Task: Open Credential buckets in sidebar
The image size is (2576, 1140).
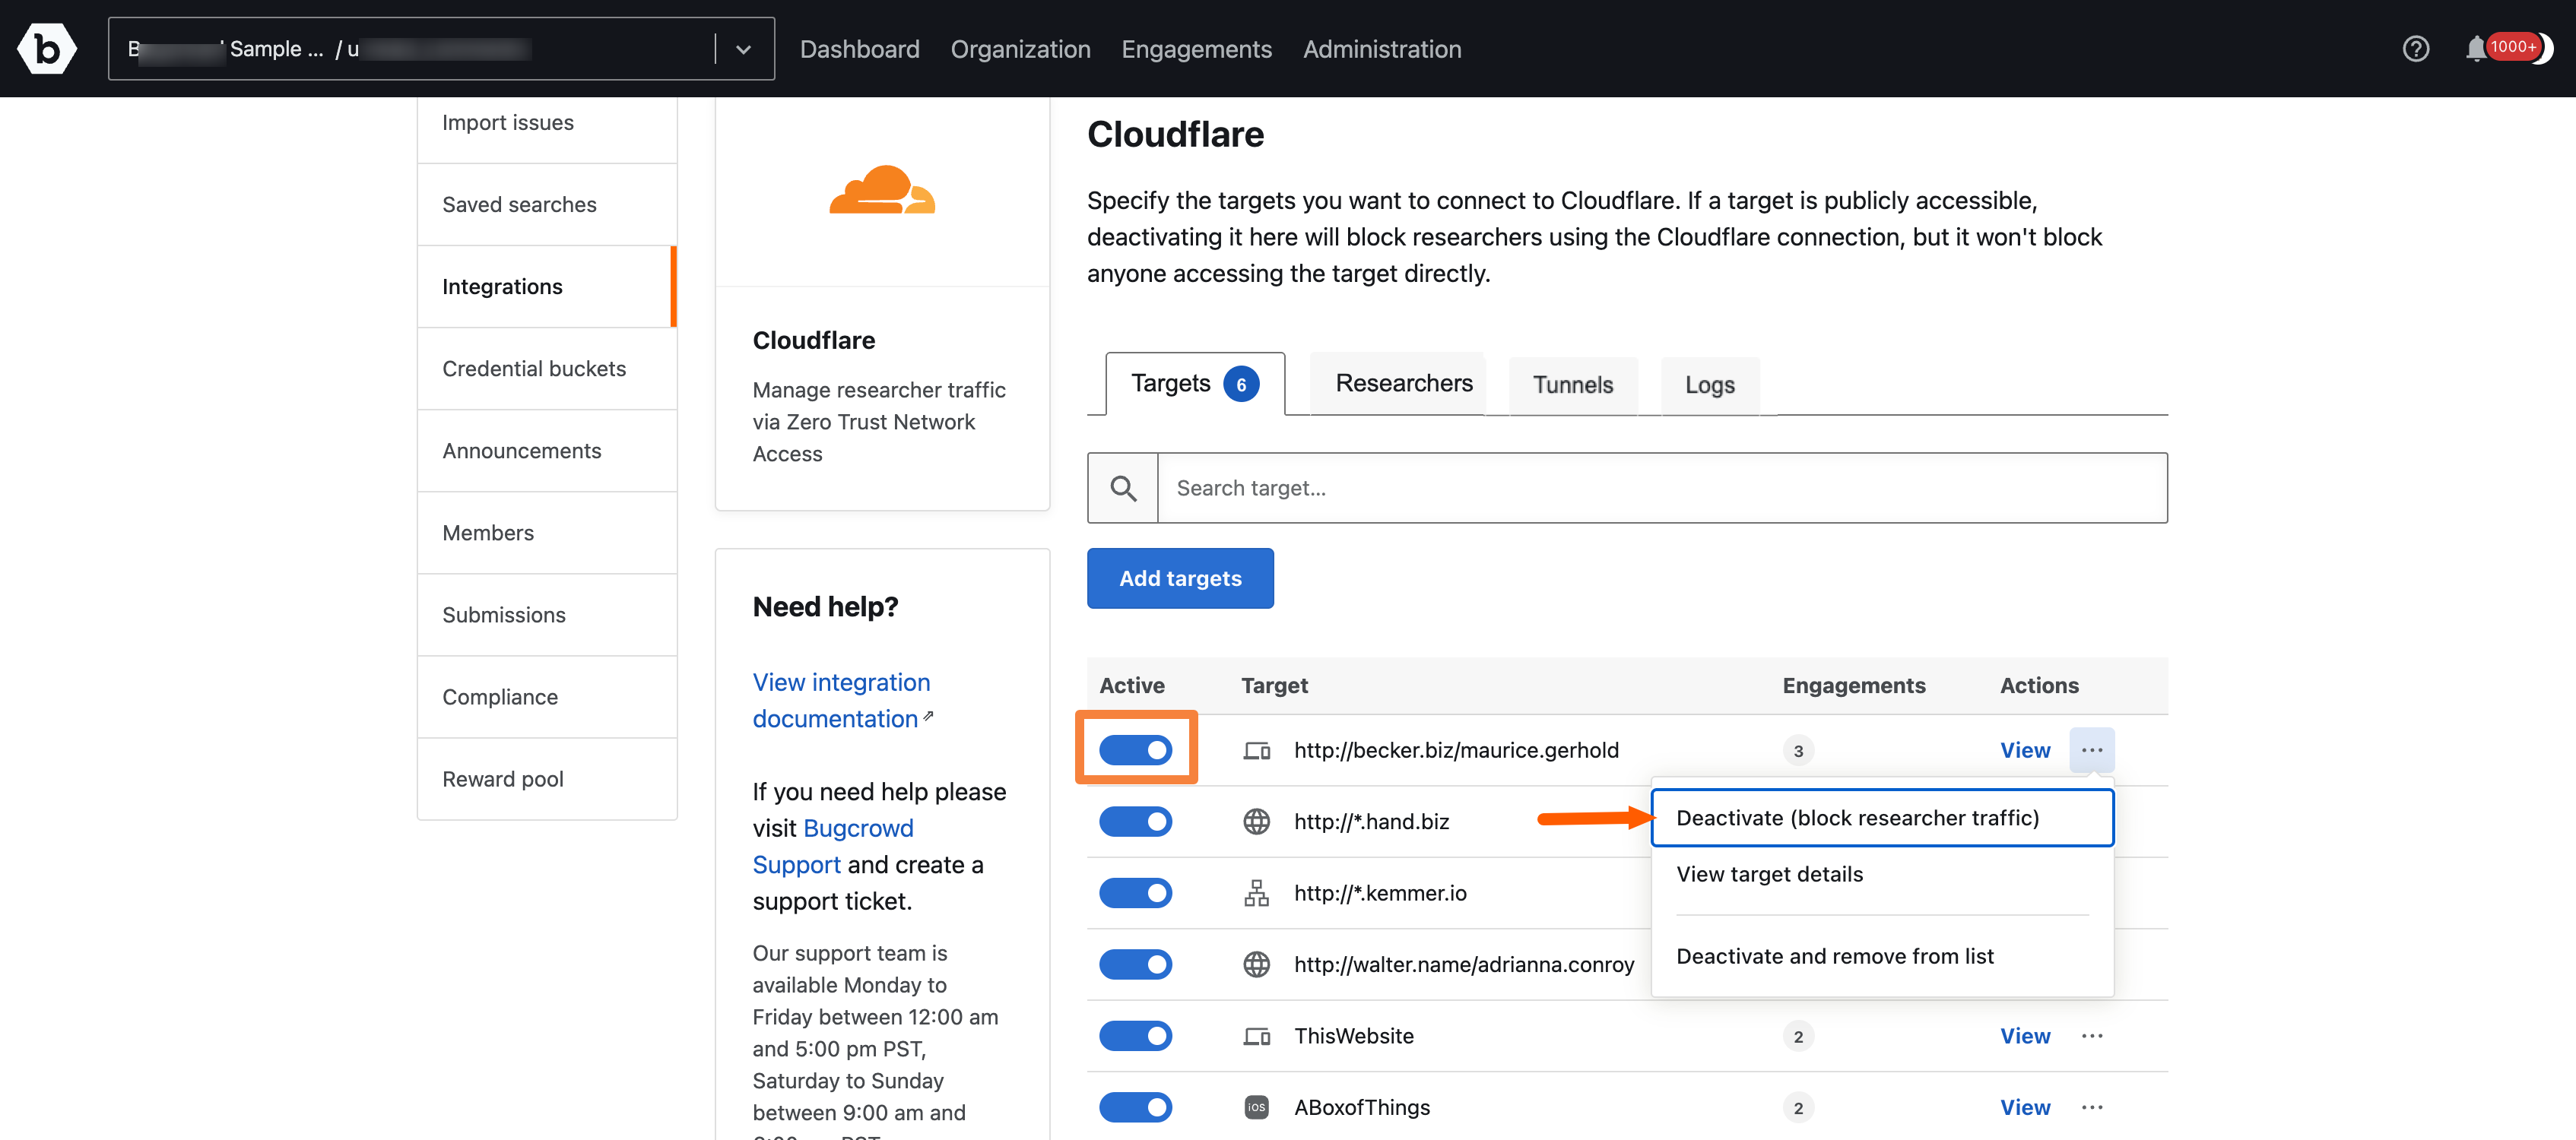Action: 547,368
